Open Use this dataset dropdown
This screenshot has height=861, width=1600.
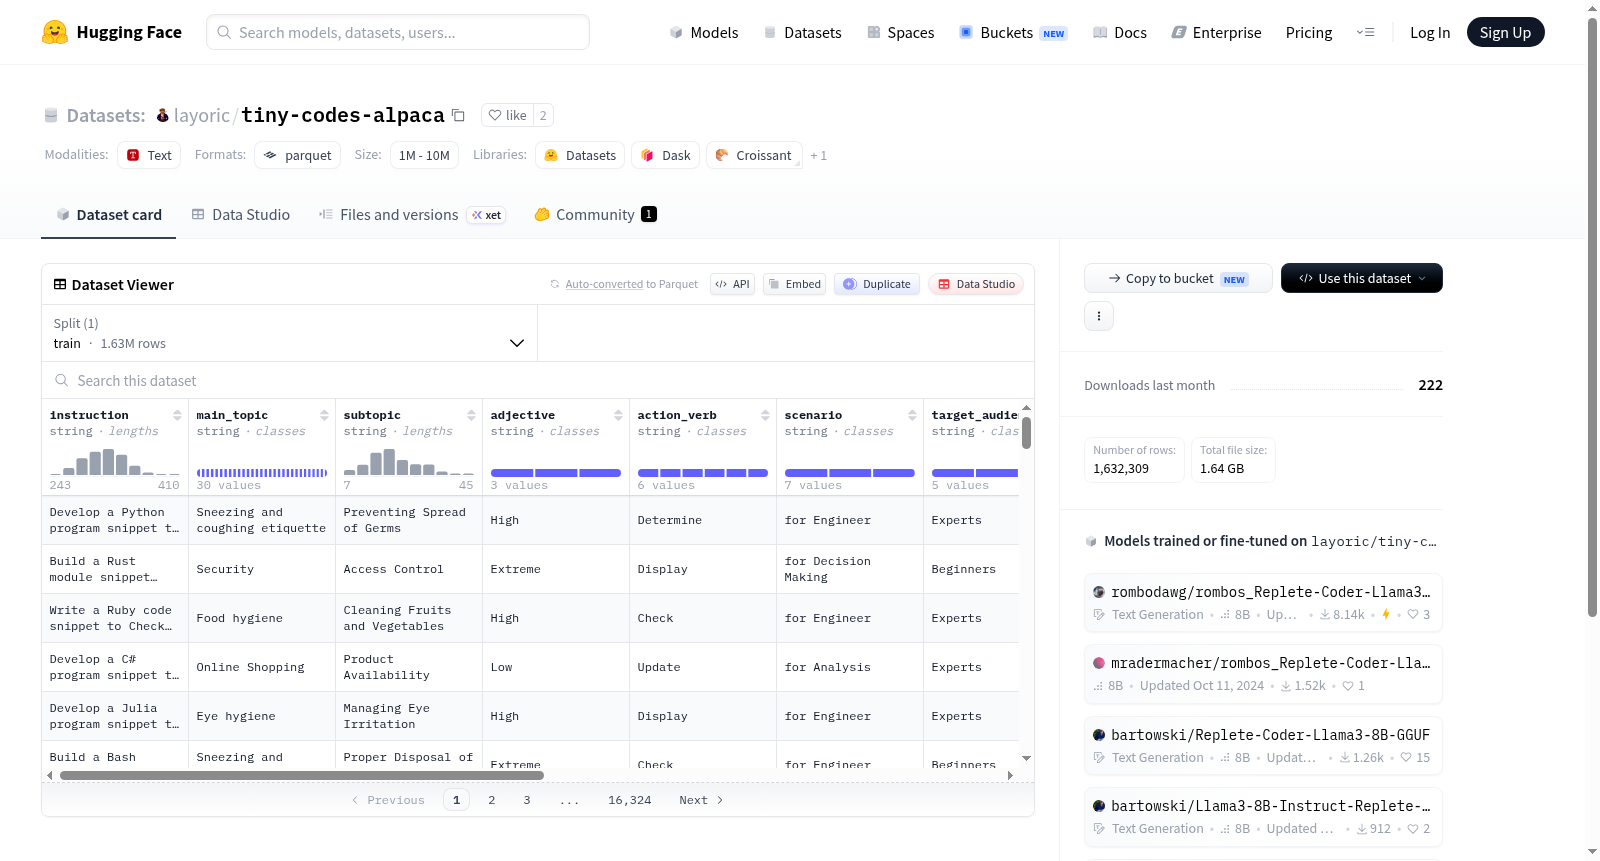1362,278
